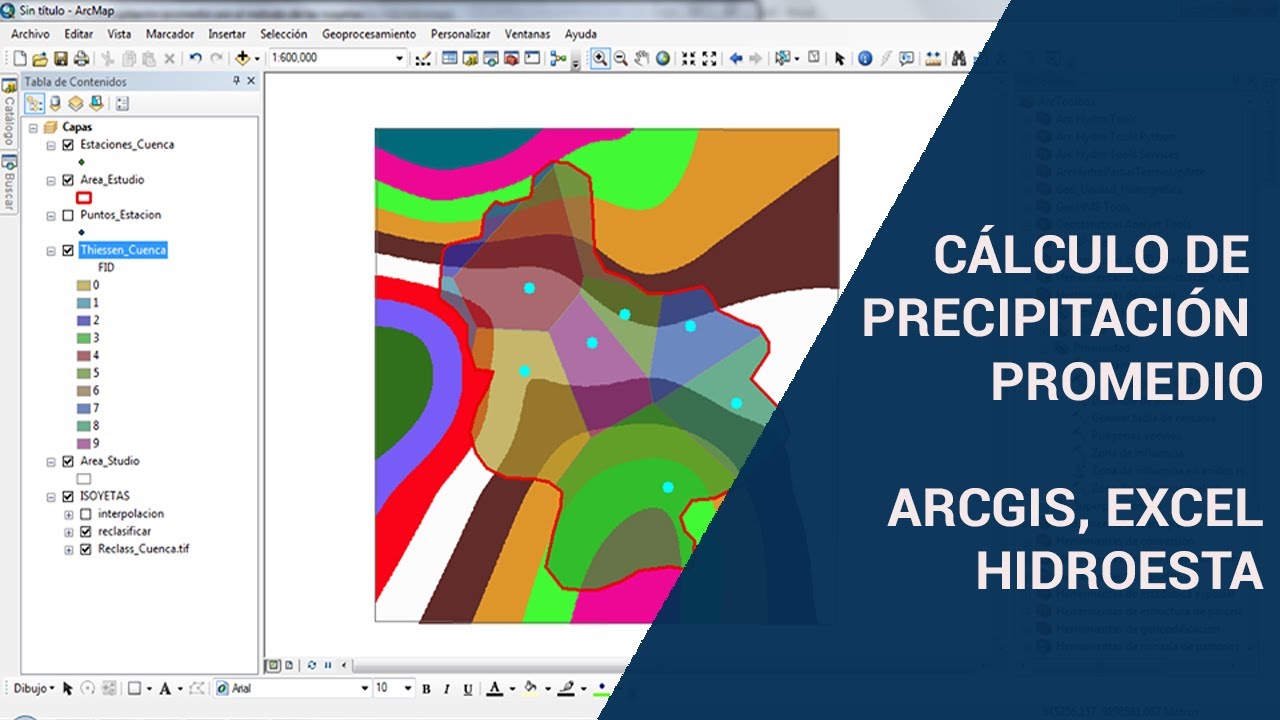This screenshot has height=720, width=1280.
Task: Open the Buscar side tab
Action: point(9,183)
